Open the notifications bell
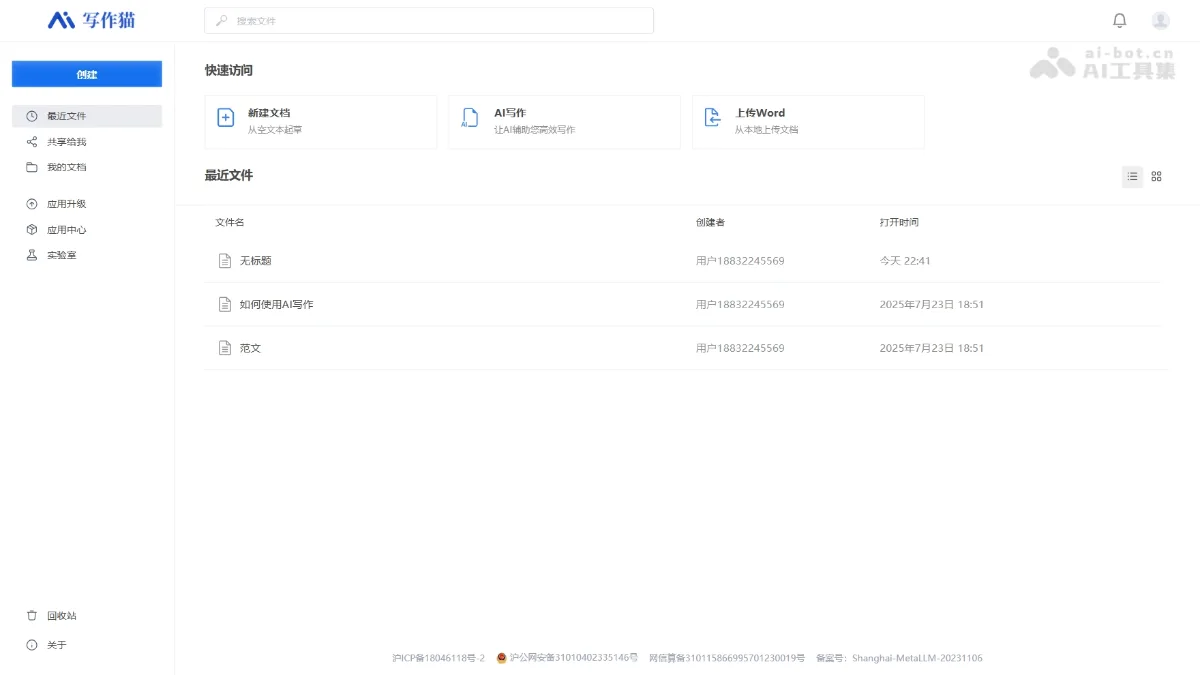Image resolution: width=1200 pixels, height=675 pixels. point(1120,20)
